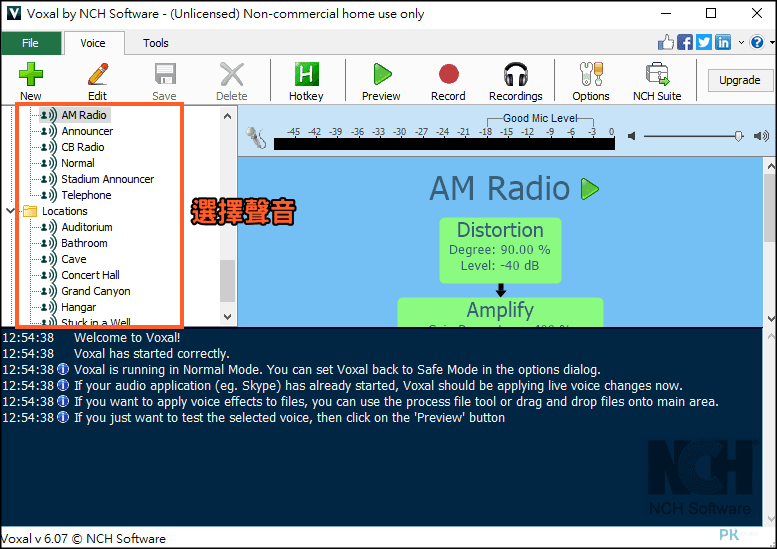Create a new voice with New

click(x=31, y=81)
